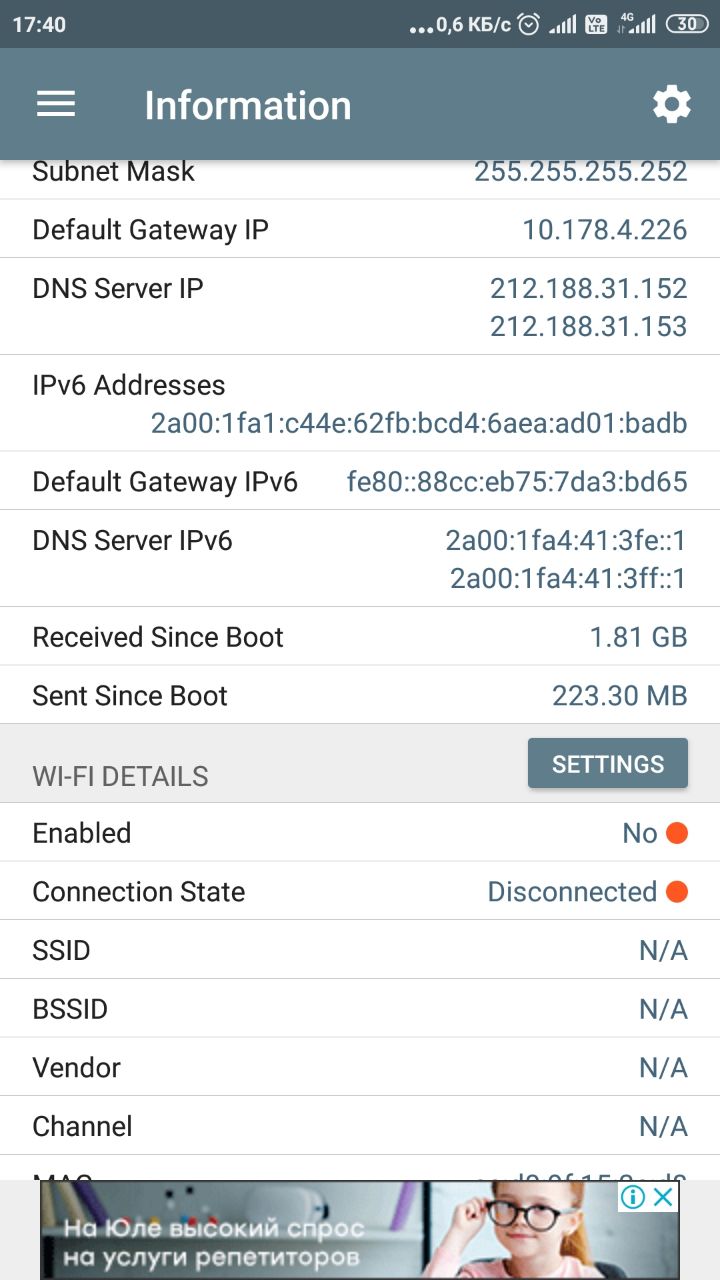720x1280 pixels.
Task: Tap the VoLTE status icon
Action: click(596, 24)
